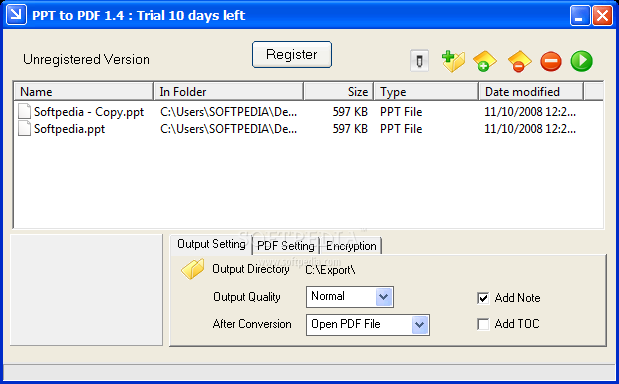Open the Encryption tab
The width and height of the screenshot is (619, 384).
point(351,246)
